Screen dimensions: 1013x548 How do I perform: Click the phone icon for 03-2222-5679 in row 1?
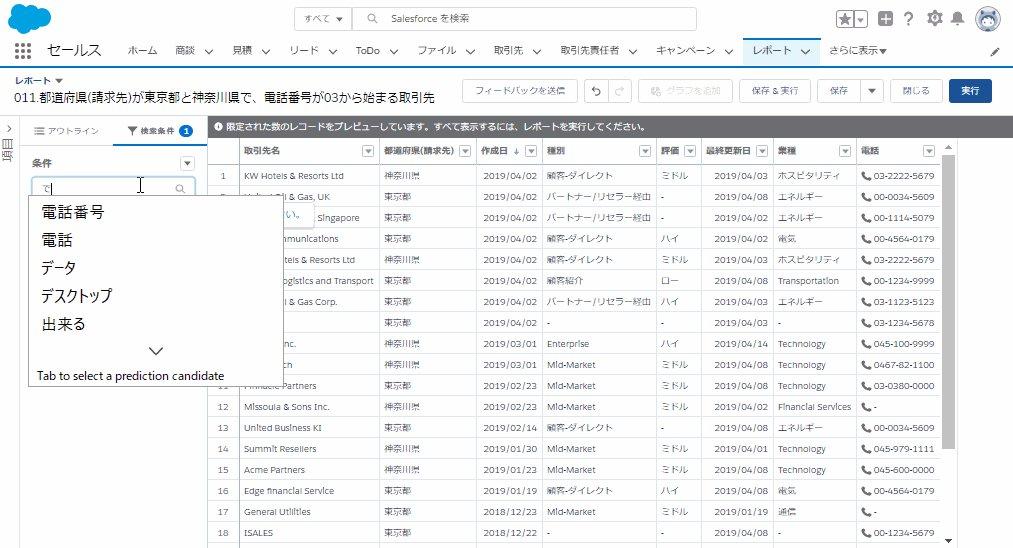pyautogui.click(x=866, y=176)
